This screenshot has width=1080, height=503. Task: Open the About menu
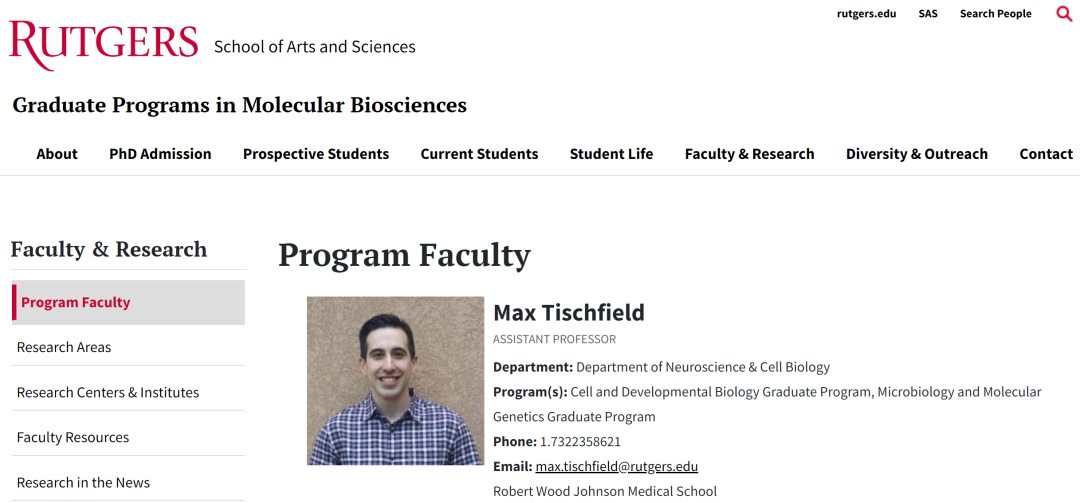coord(57,154)
